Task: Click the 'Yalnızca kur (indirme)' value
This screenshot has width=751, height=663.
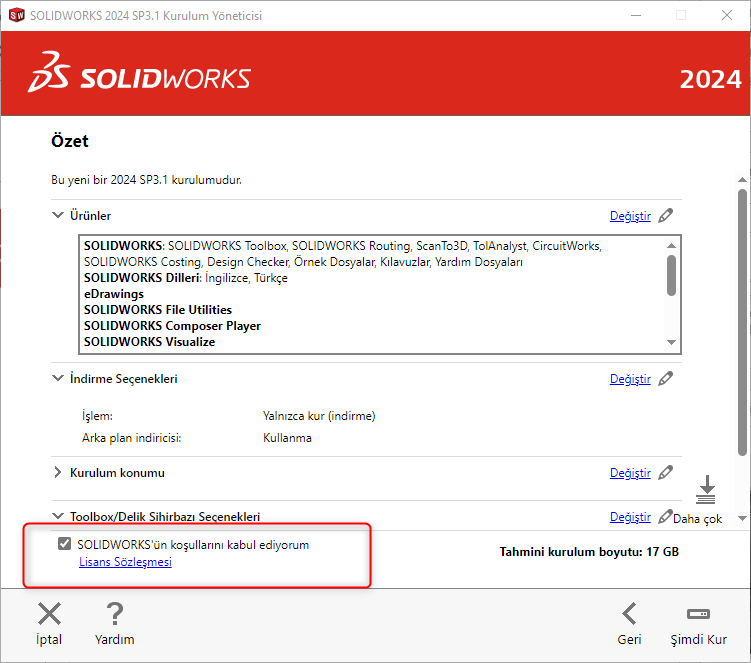Action: pos(319,416)
